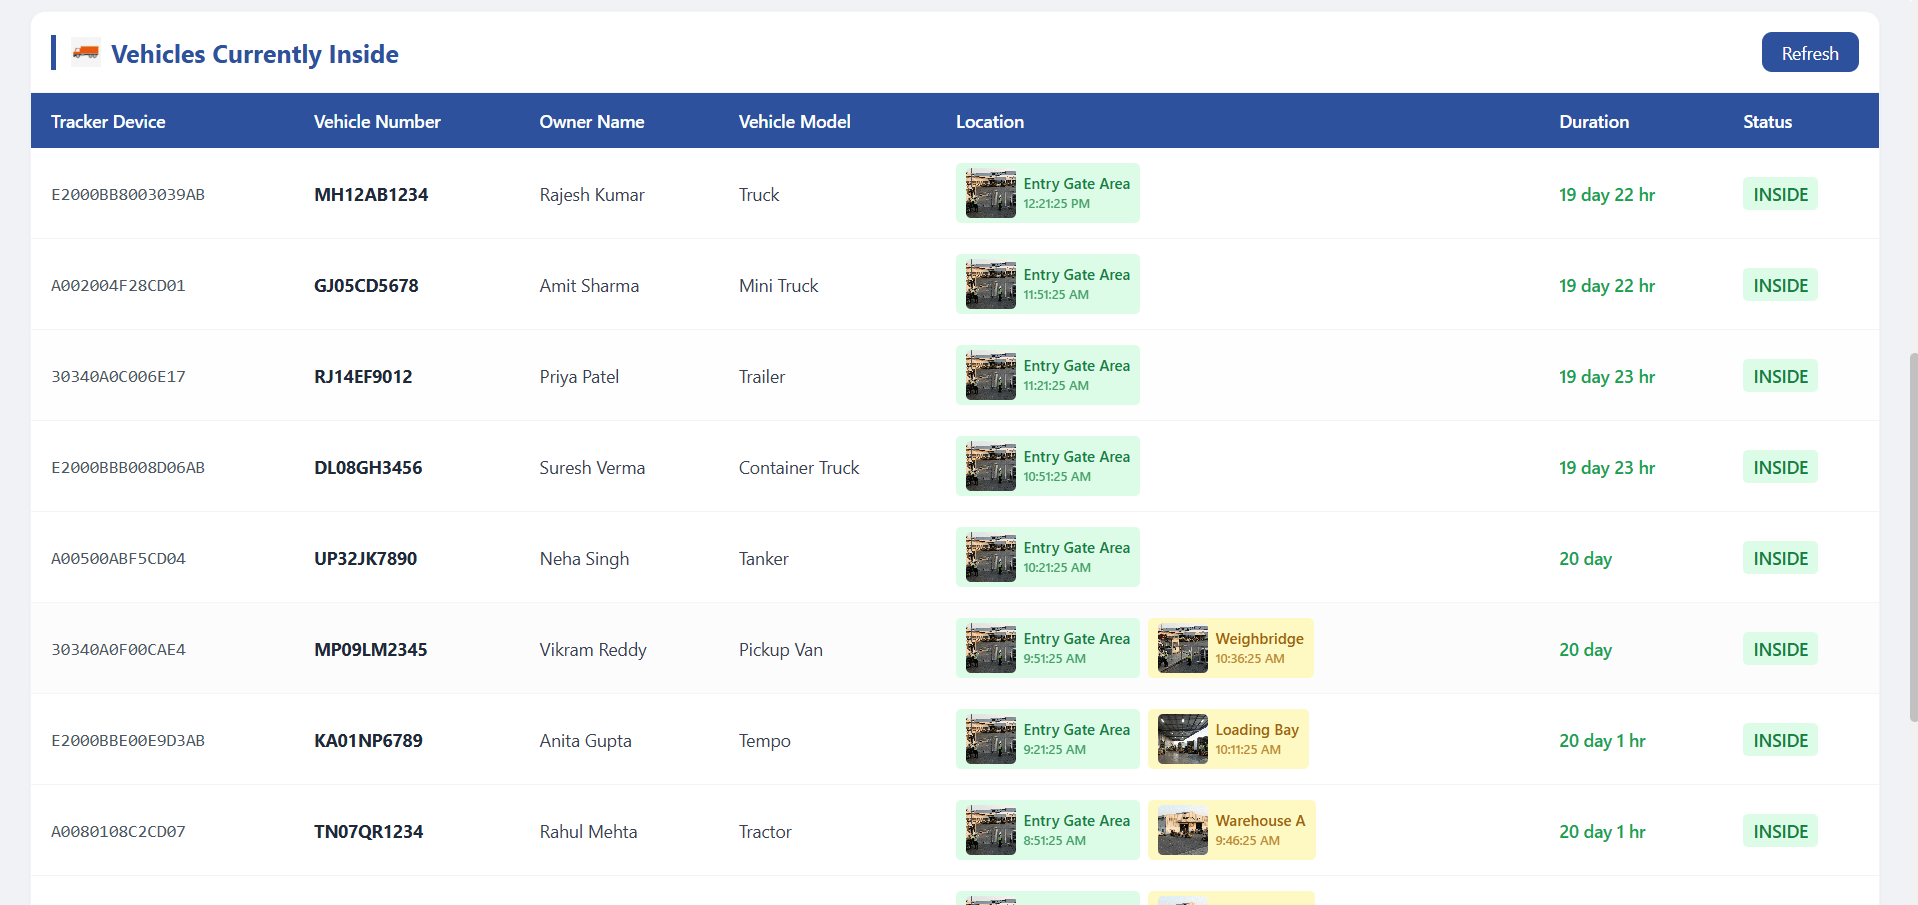Sort by the Duration column header
Viewport: 1918px width, 905px height.
tap(1593, 121)
